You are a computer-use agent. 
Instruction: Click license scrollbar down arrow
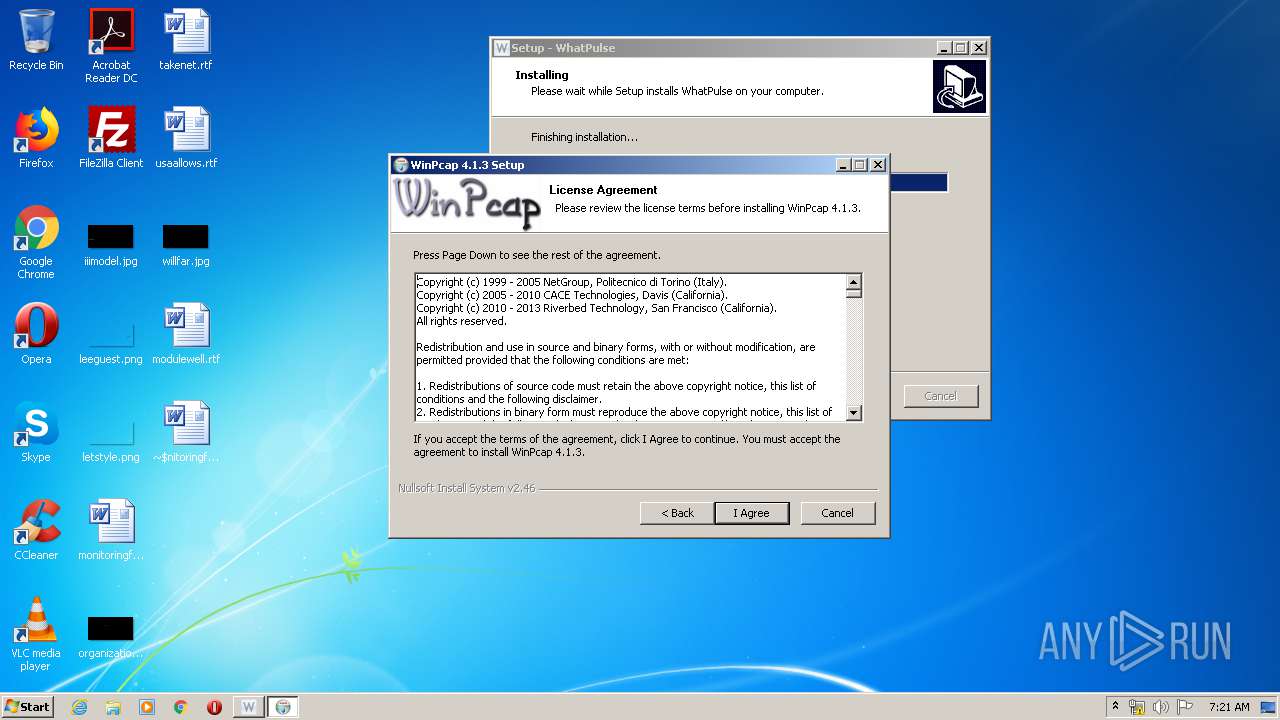pyautogui.click(x=853, y=412)
